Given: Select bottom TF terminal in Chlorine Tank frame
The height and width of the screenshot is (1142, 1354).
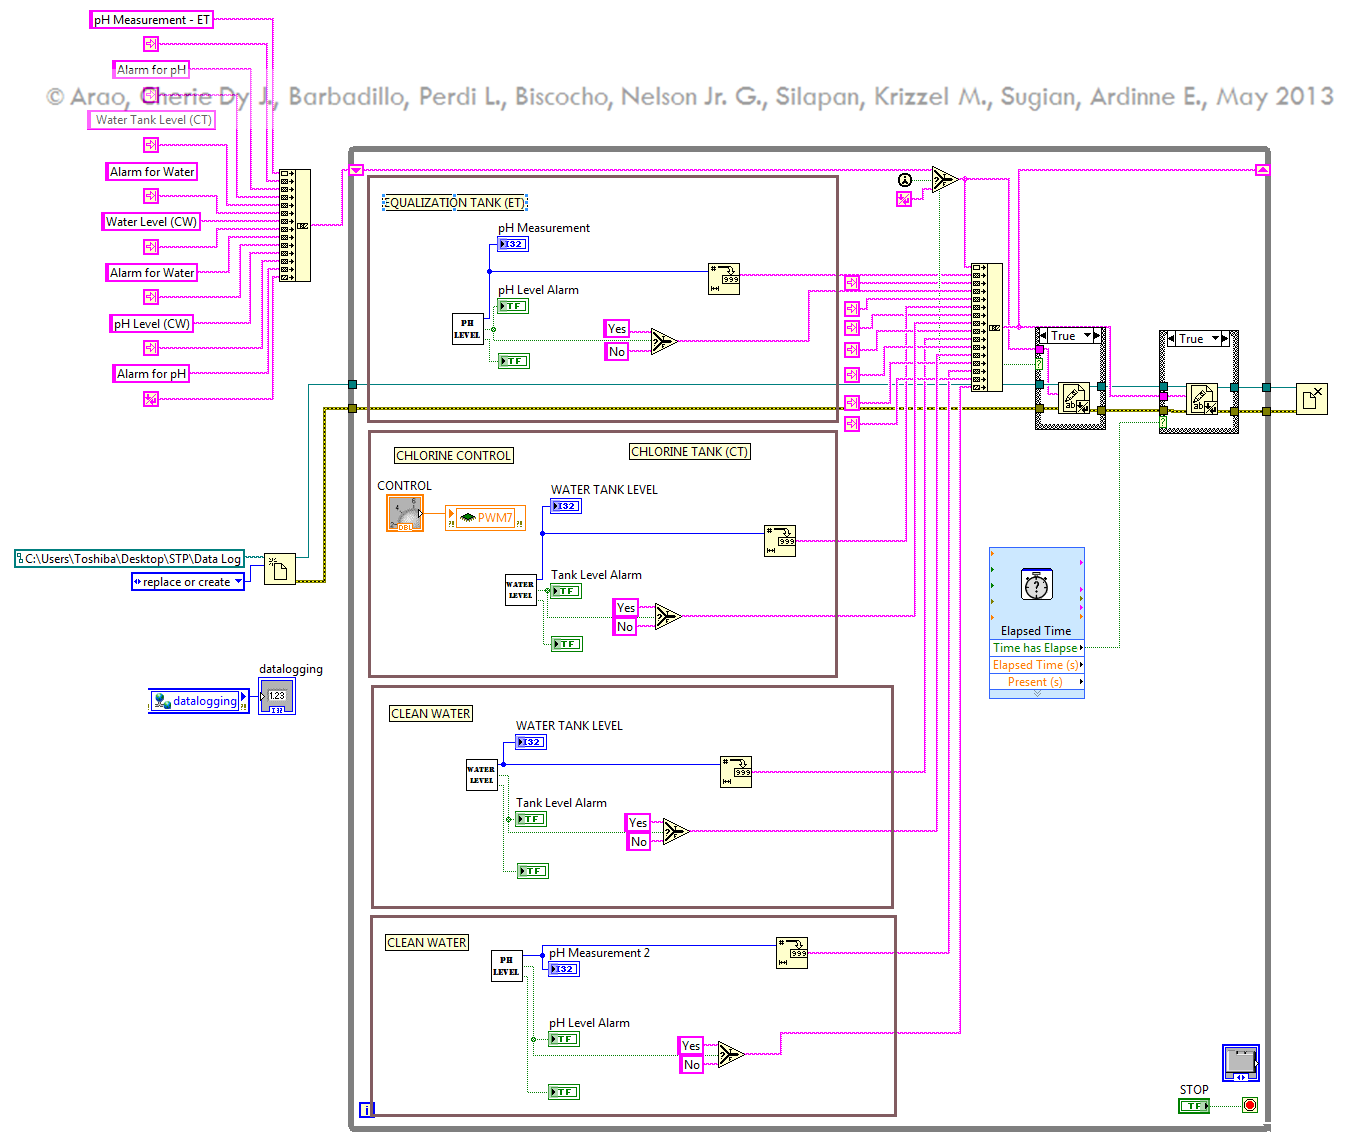Looking at the screenshot, I should click(567, 644).
